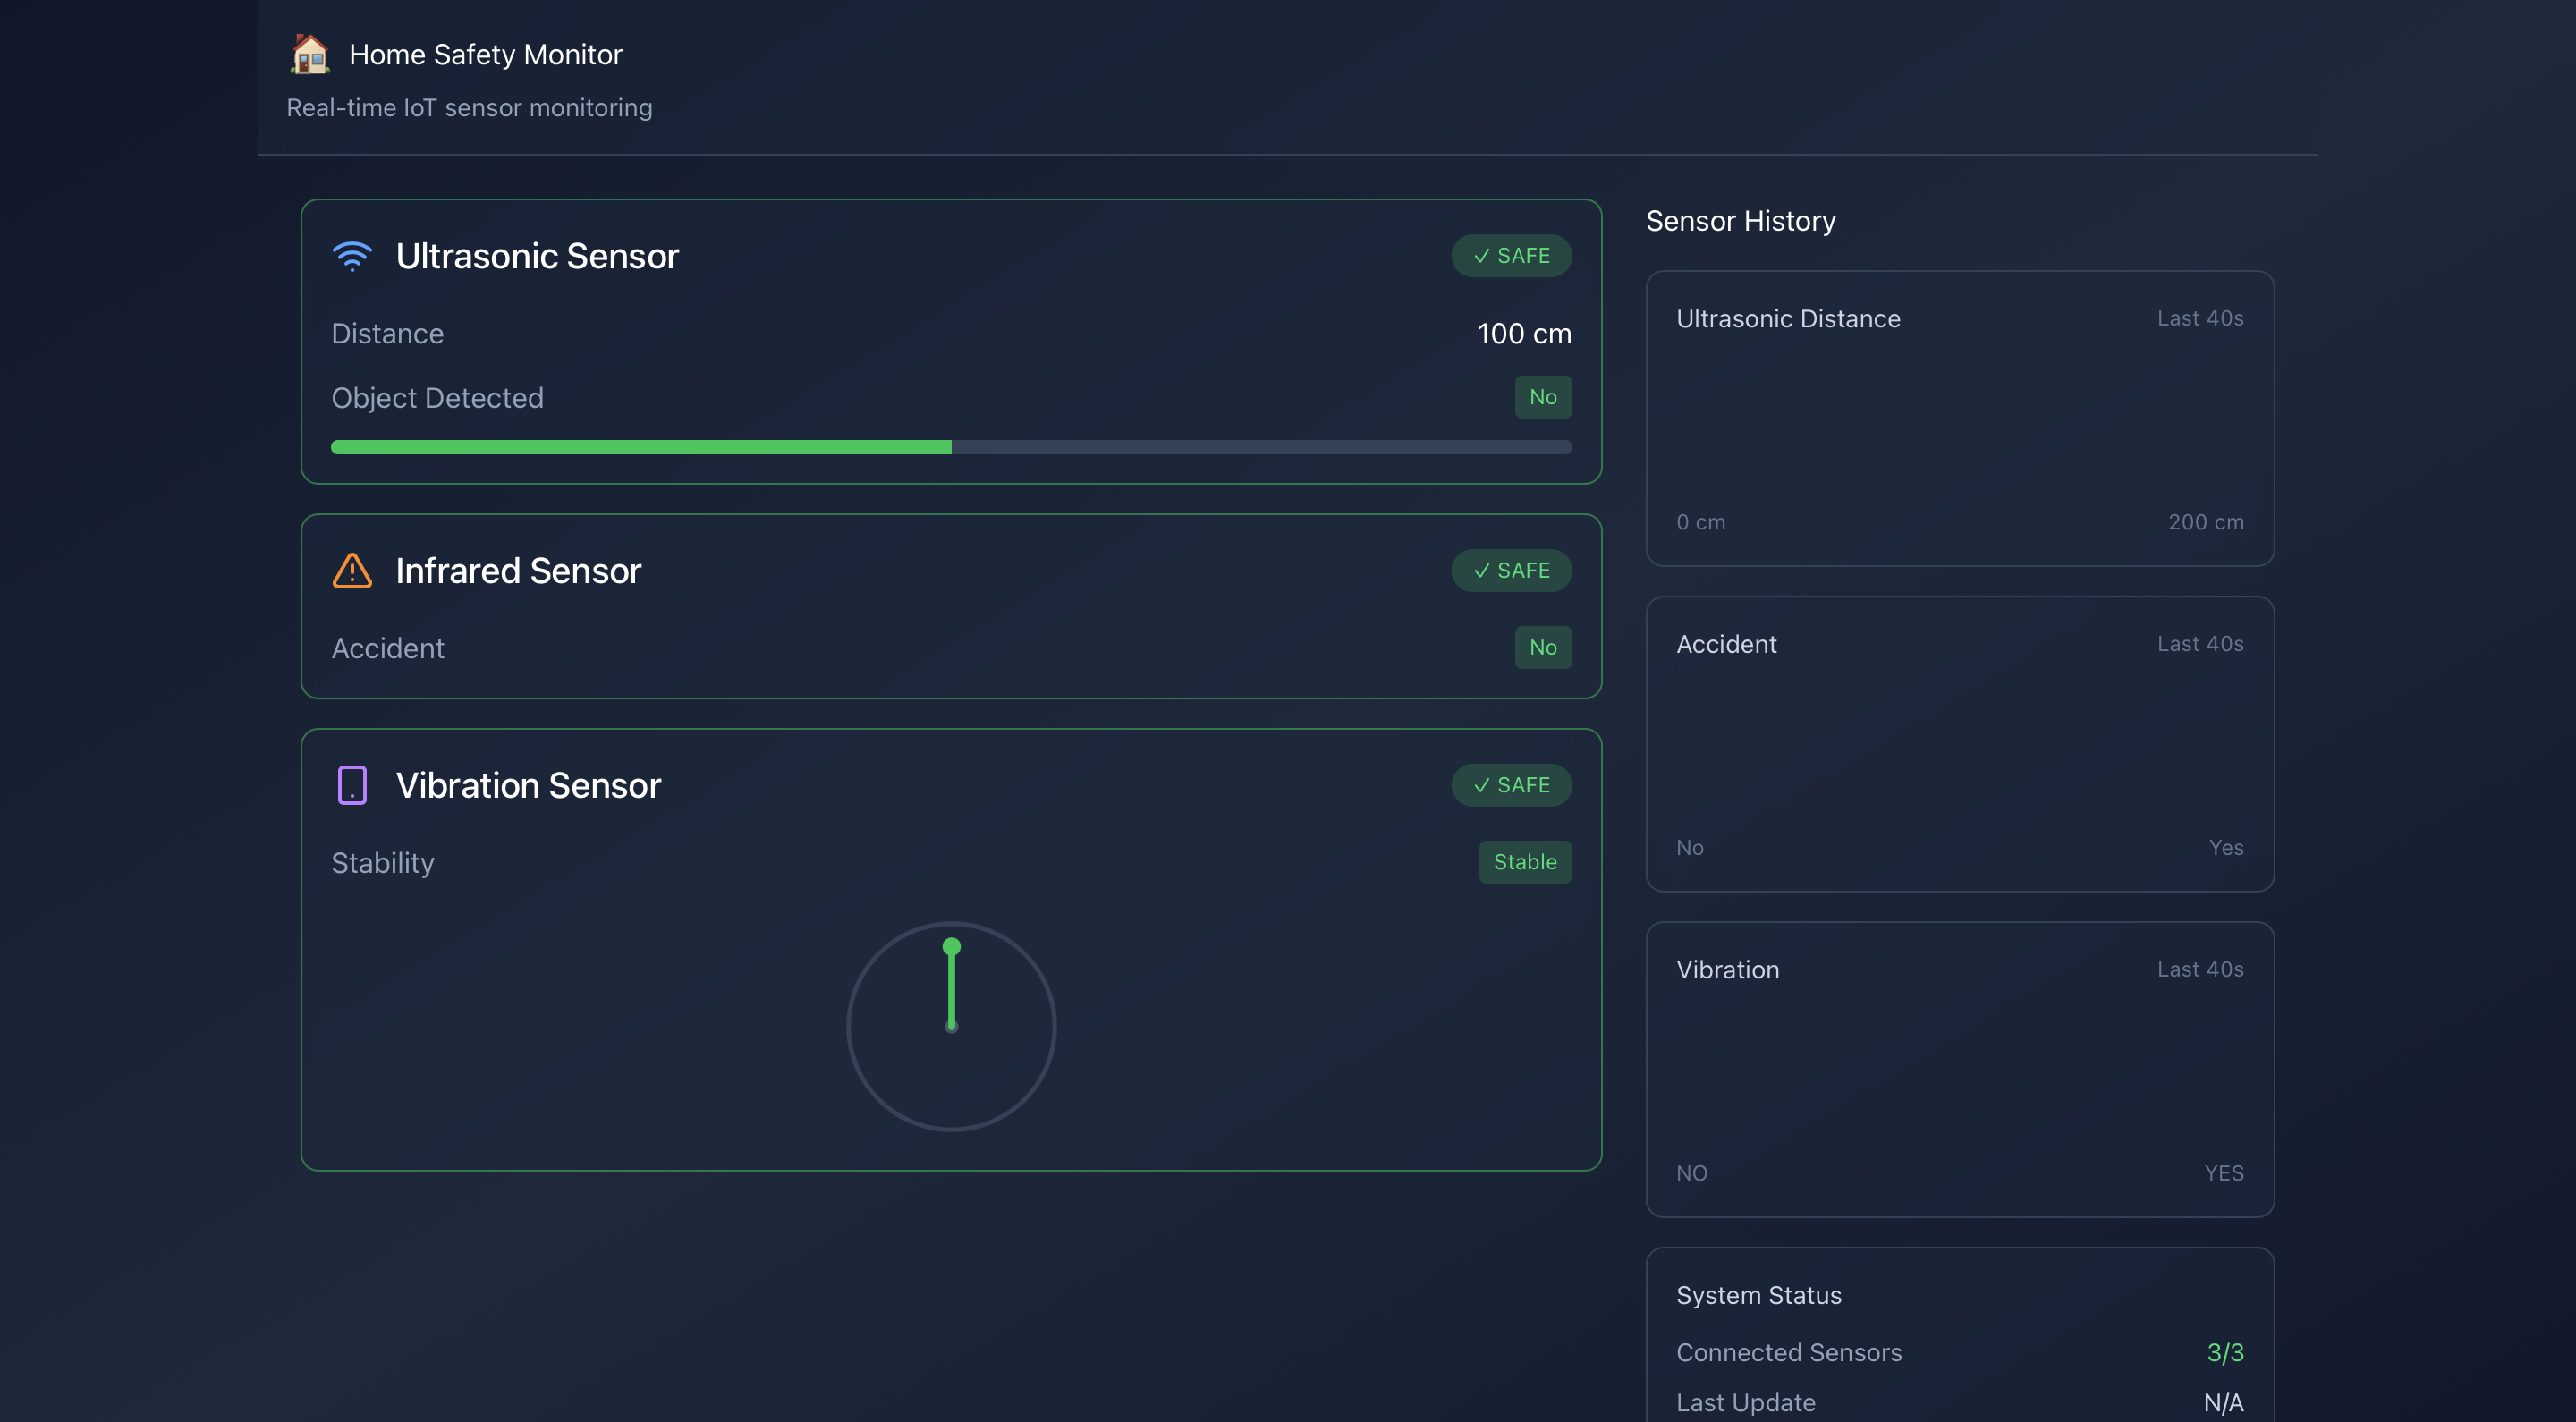Open the Ultrasonic Distance history card
The width and height of the screenshot is (2576, 1422).
[x=1959, y=418]
